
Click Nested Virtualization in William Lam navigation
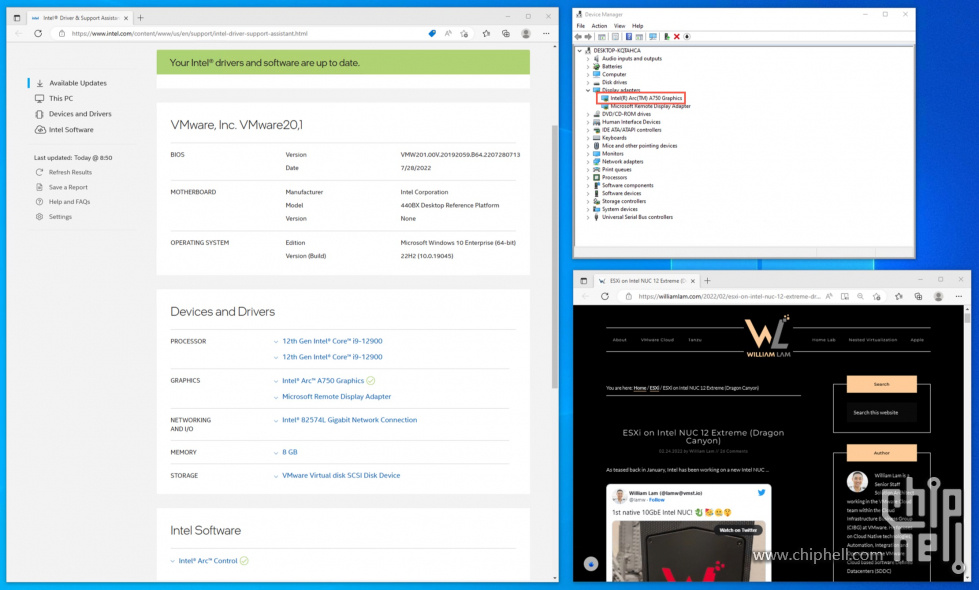tap(872, 340)
